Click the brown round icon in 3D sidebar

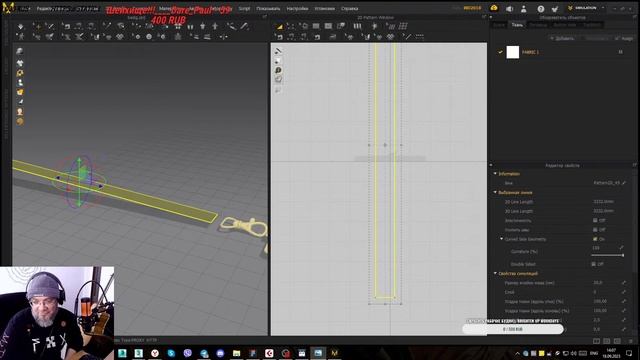click(x=20, y=122)
